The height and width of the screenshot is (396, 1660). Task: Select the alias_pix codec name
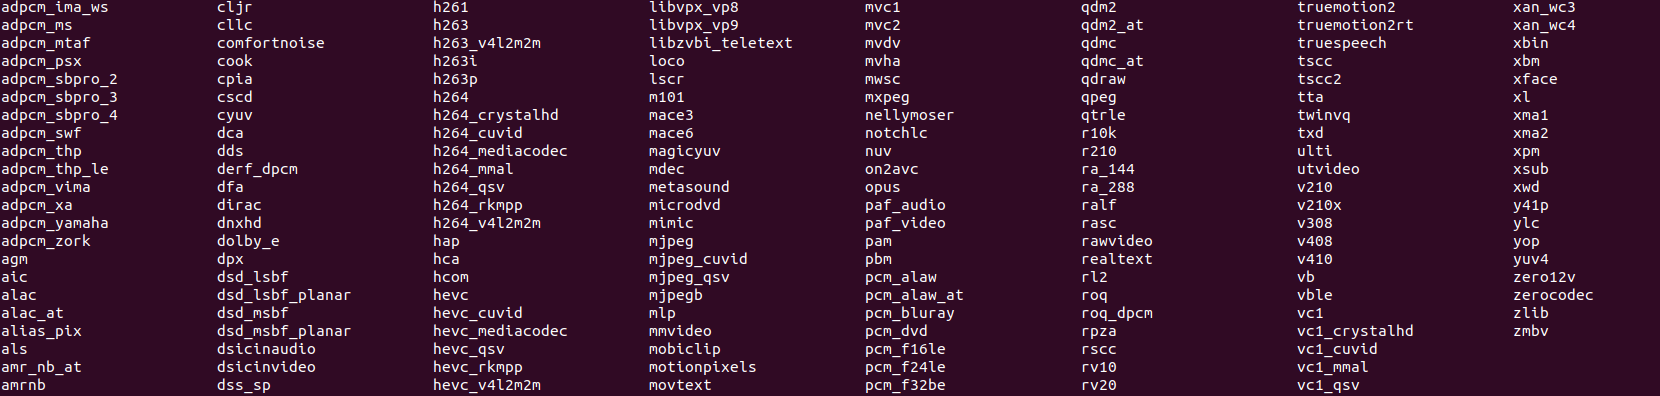click(x=41, y=331)
